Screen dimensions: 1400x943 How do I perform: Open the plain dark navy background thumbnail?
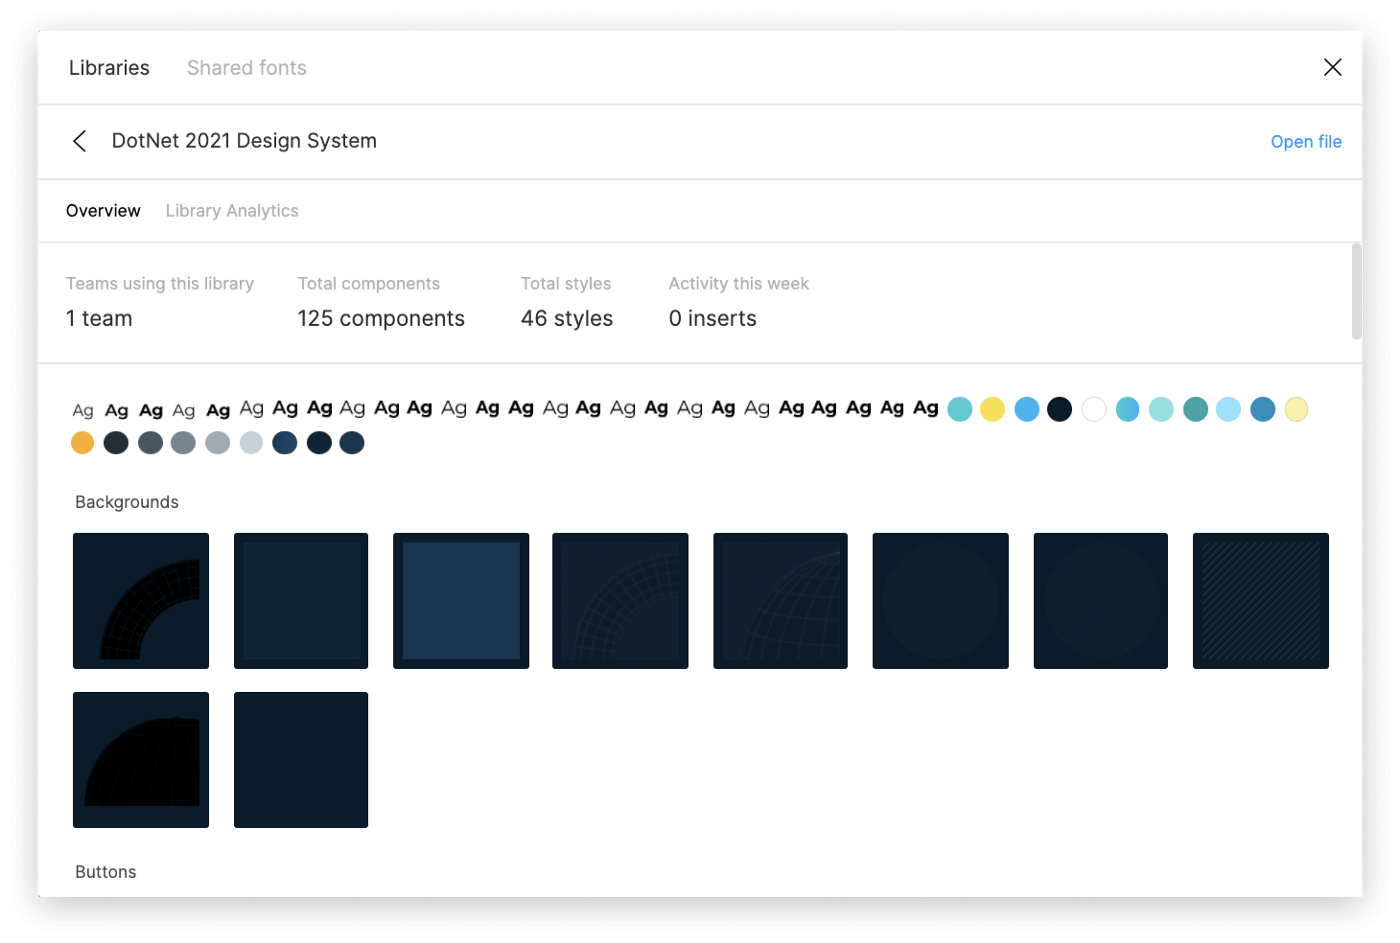(301, 760)
